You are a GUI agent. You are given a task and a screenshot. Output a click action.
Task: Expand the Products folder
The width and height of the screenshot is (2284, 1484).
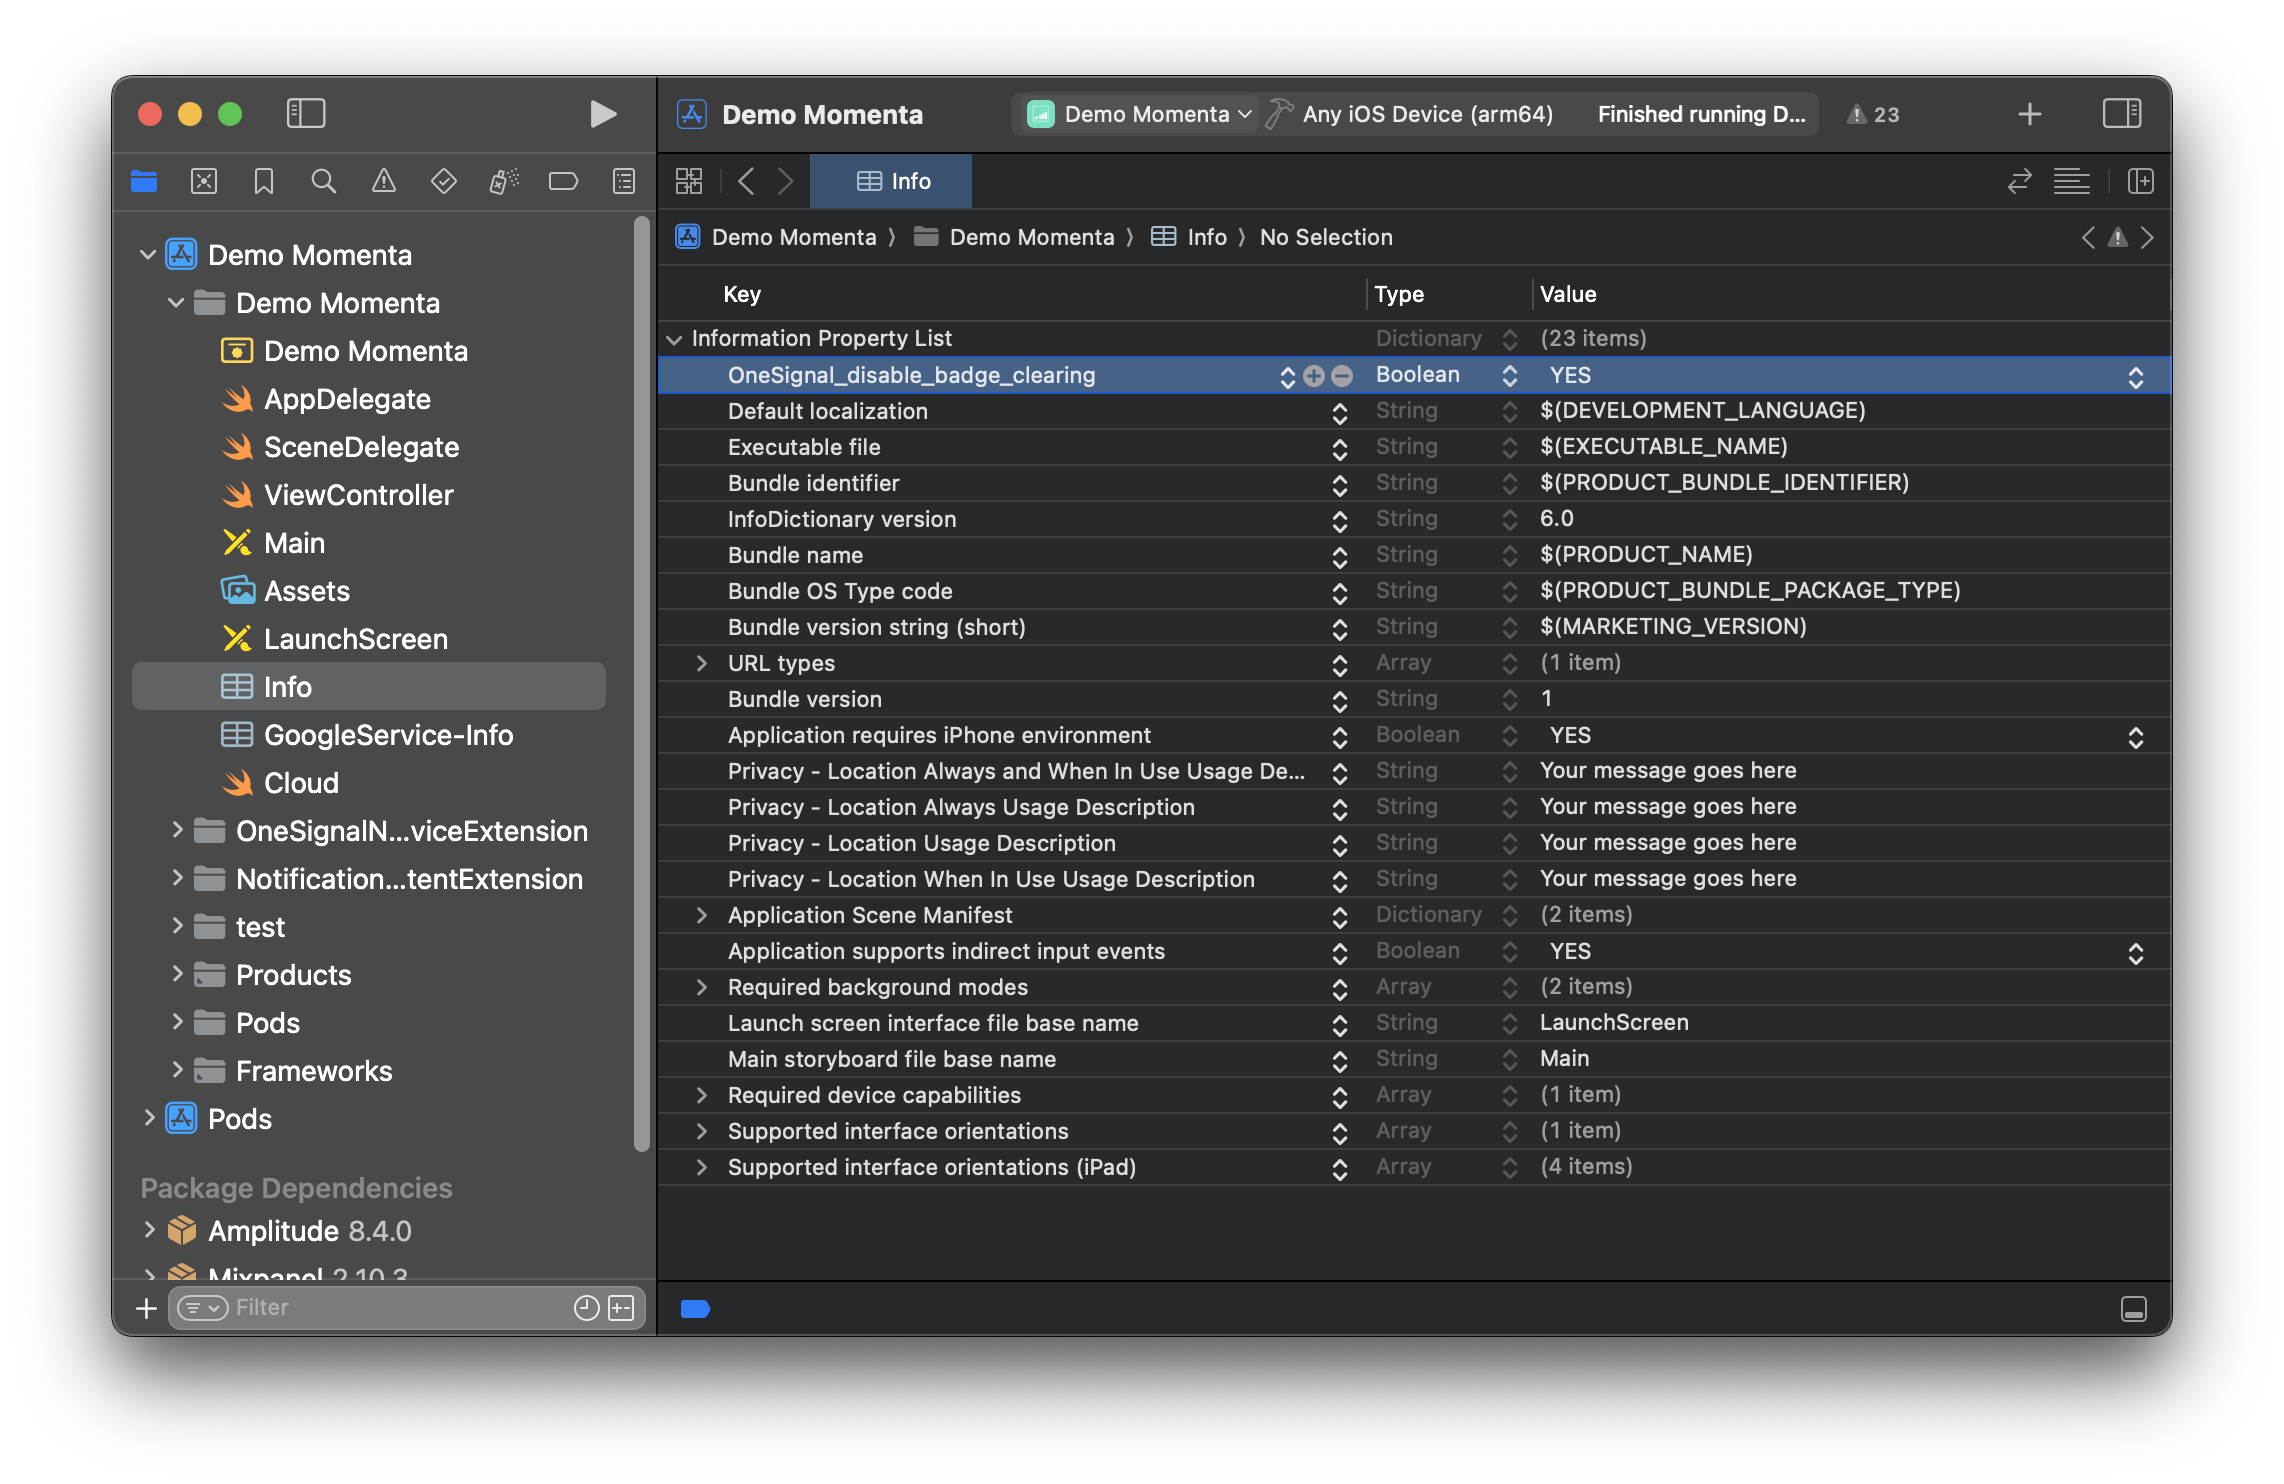pos(176,975)
